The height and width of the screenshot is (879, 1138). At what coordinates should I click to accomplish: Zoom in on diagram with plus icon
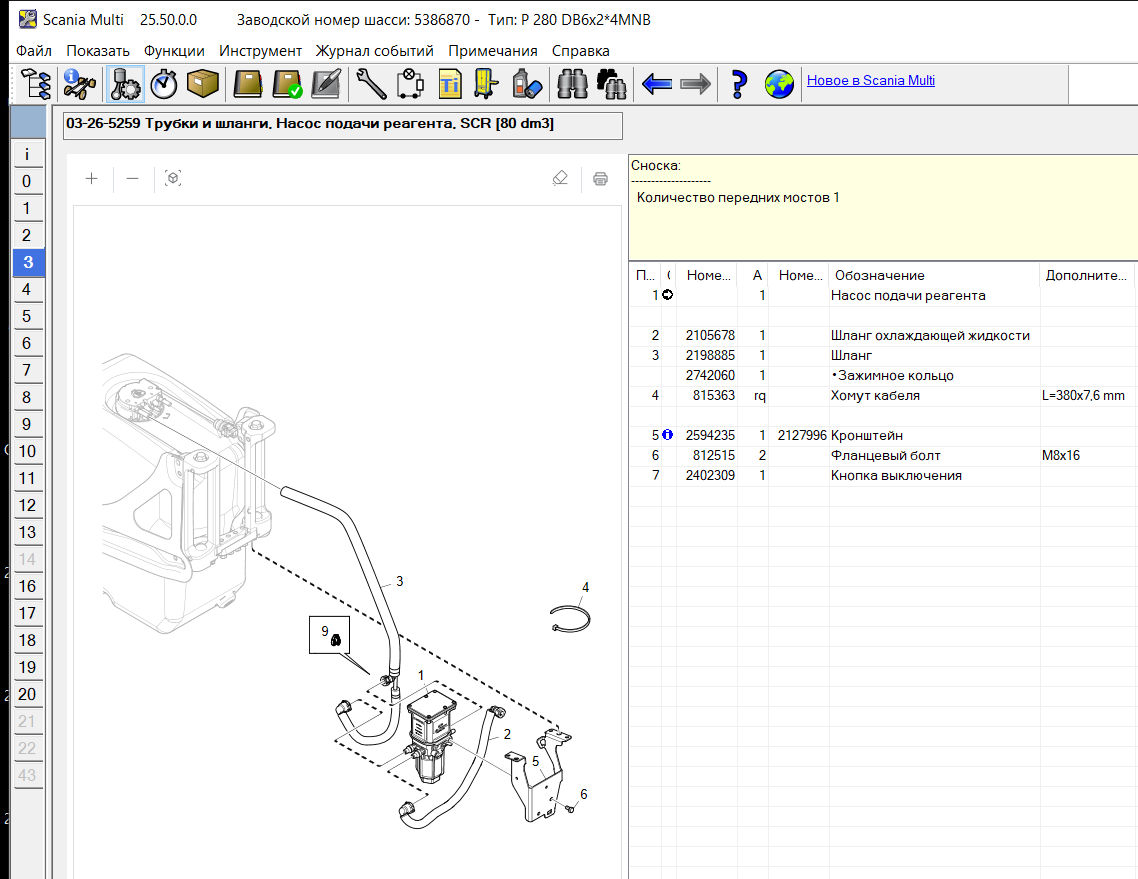click(91, 179)
